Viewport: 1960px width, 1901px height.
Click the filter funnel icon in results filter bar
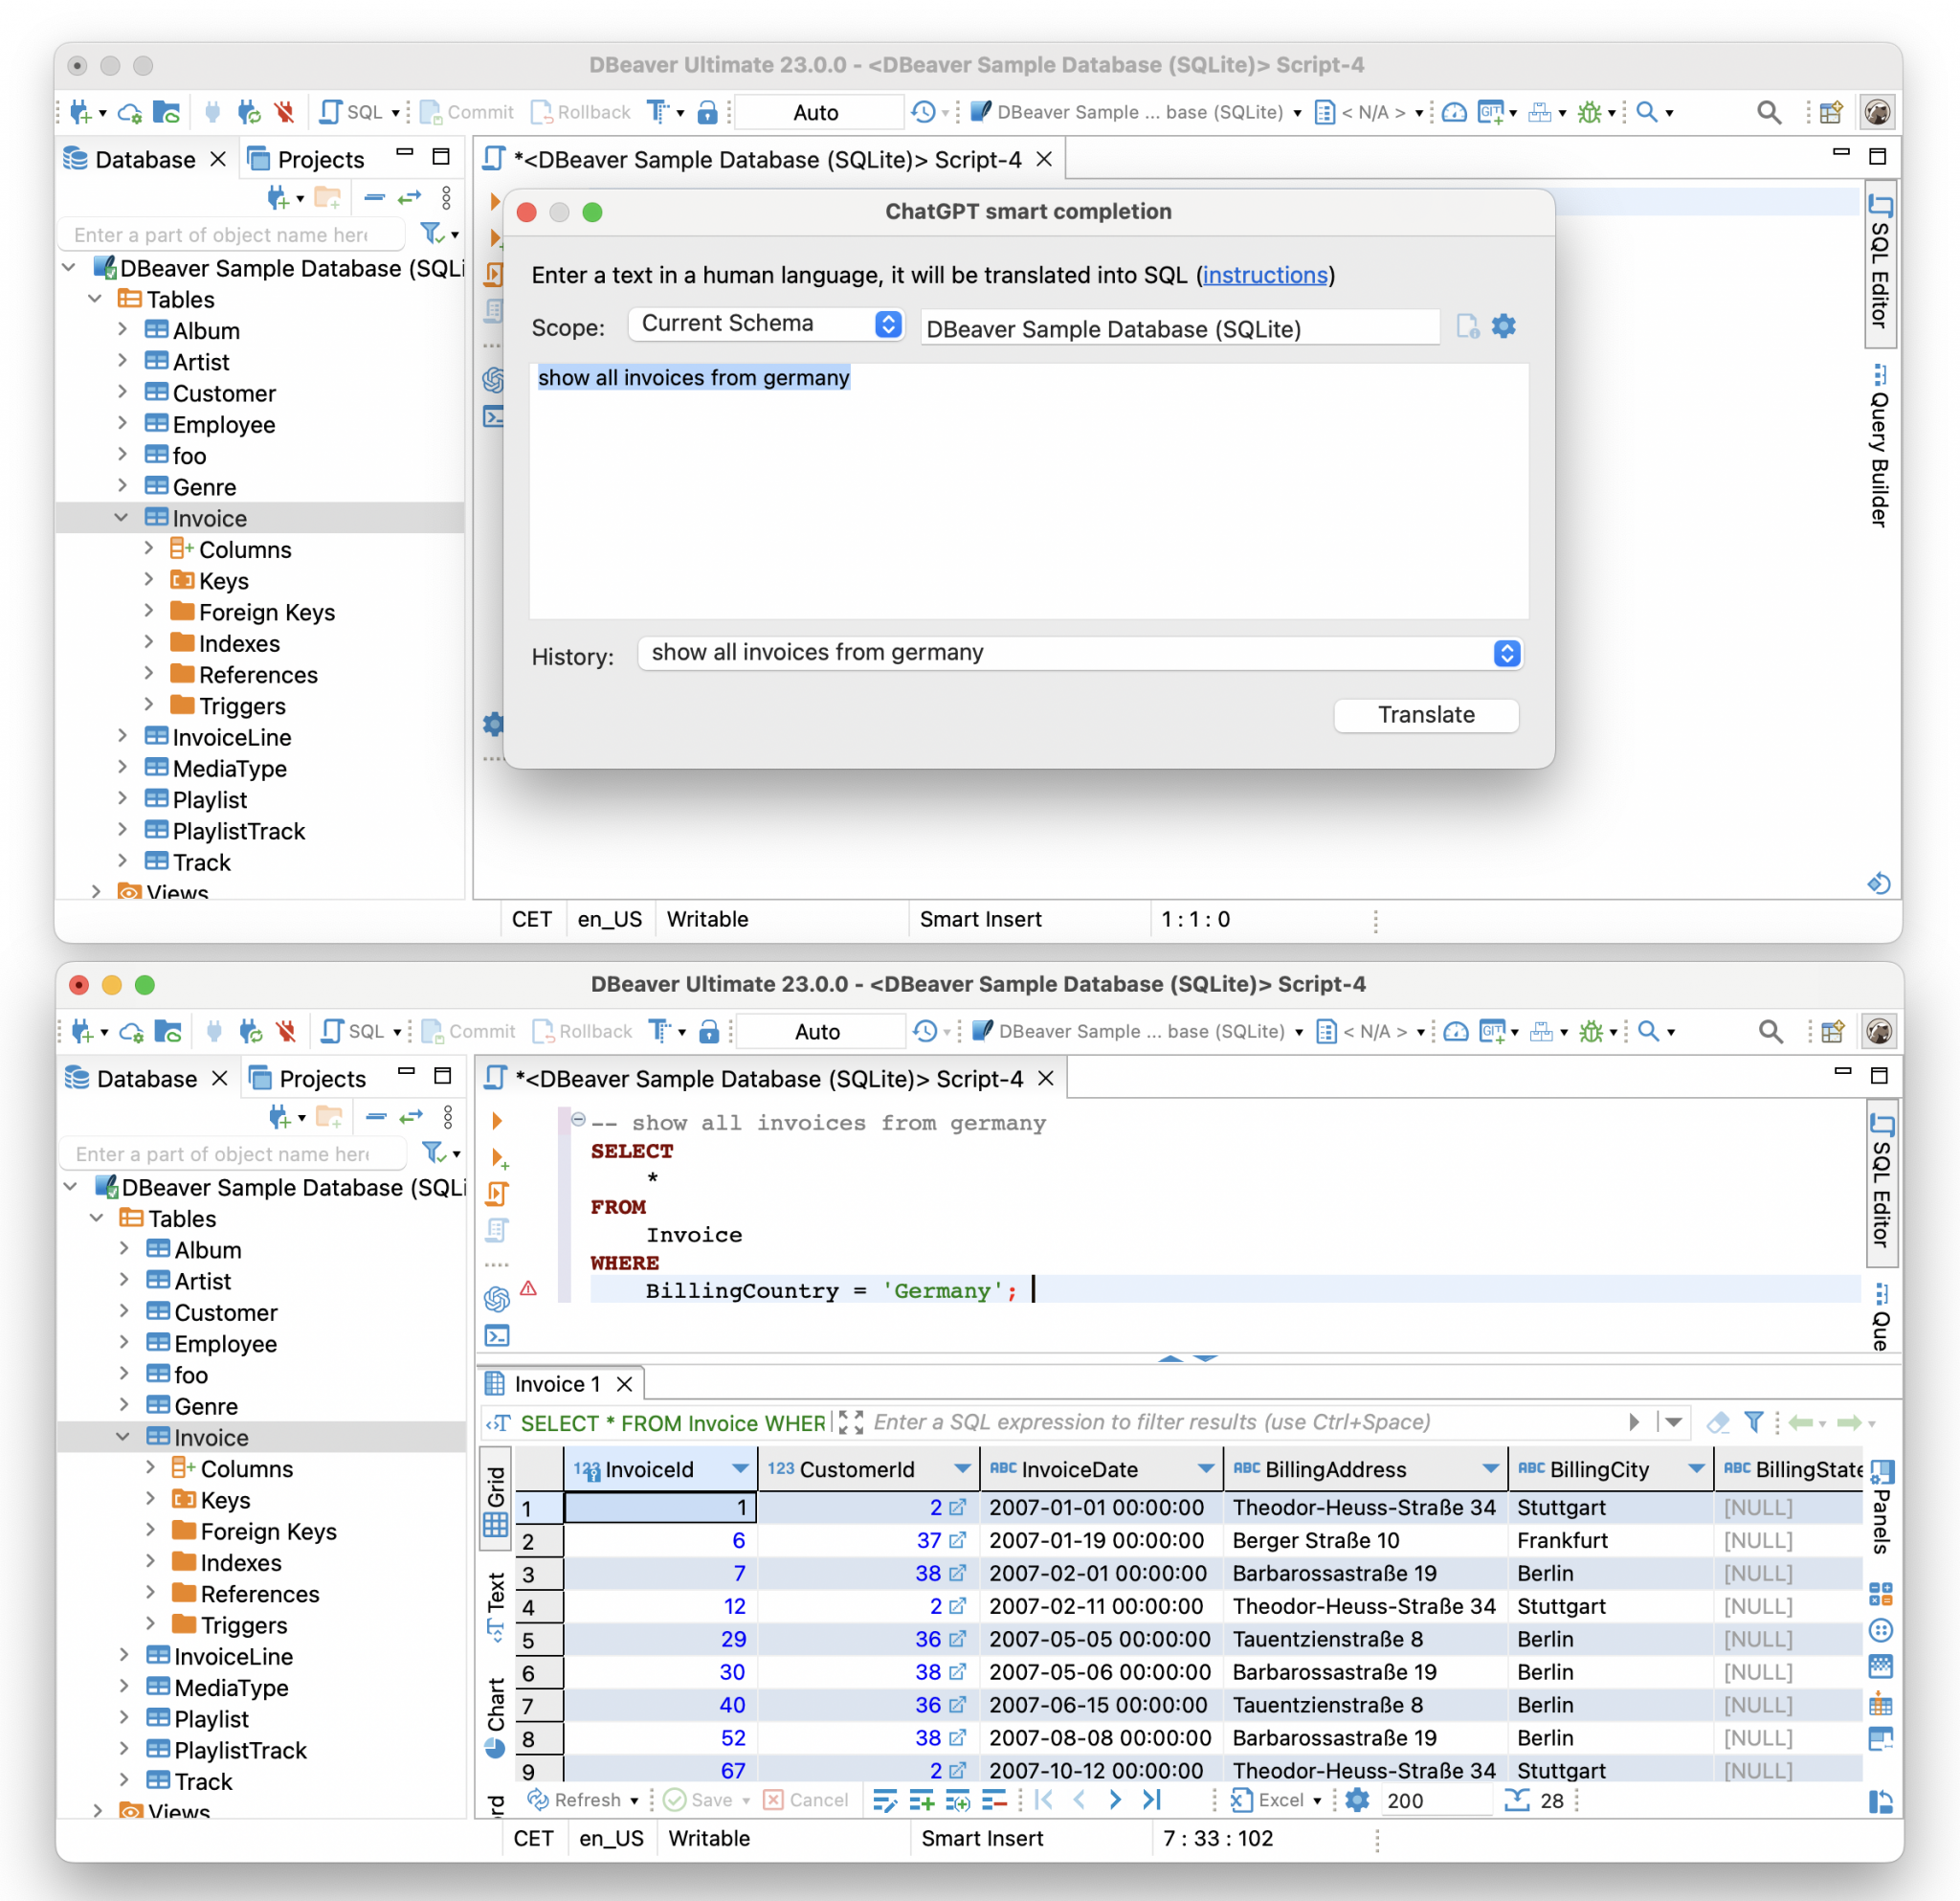1753,1422
